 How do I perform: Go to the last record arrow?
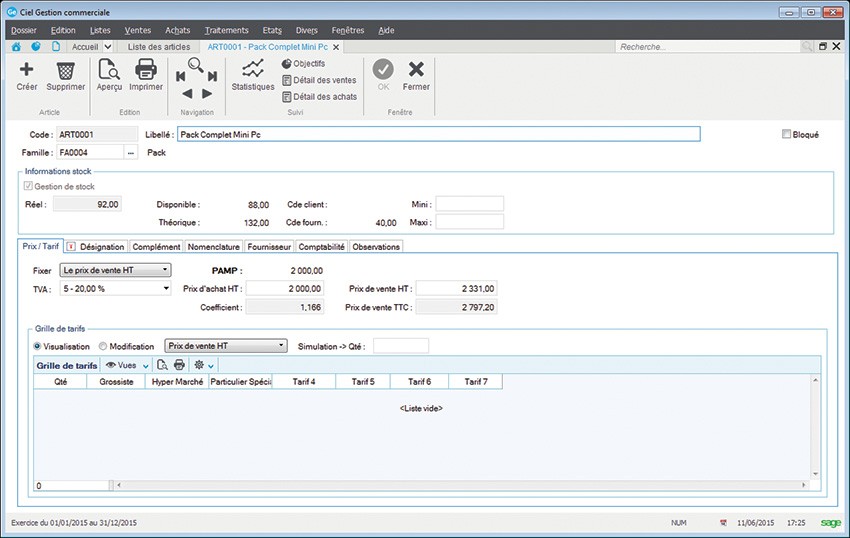tap(212, 76)
